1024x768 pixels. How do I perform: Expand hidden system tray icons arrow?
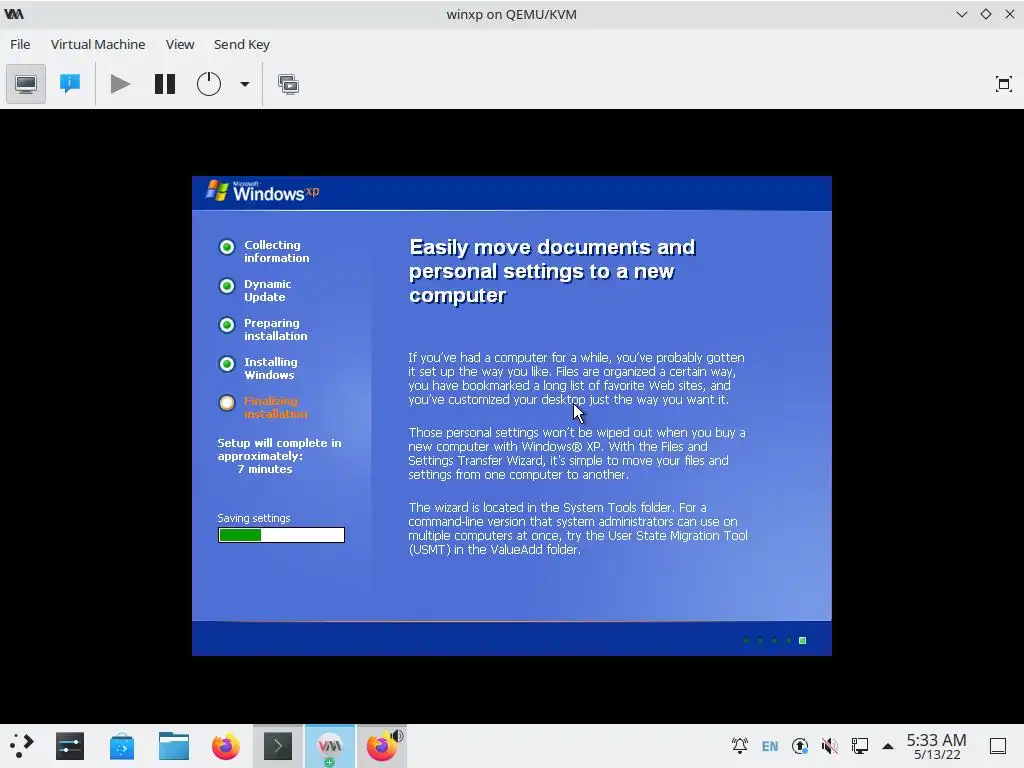[888, 746]
